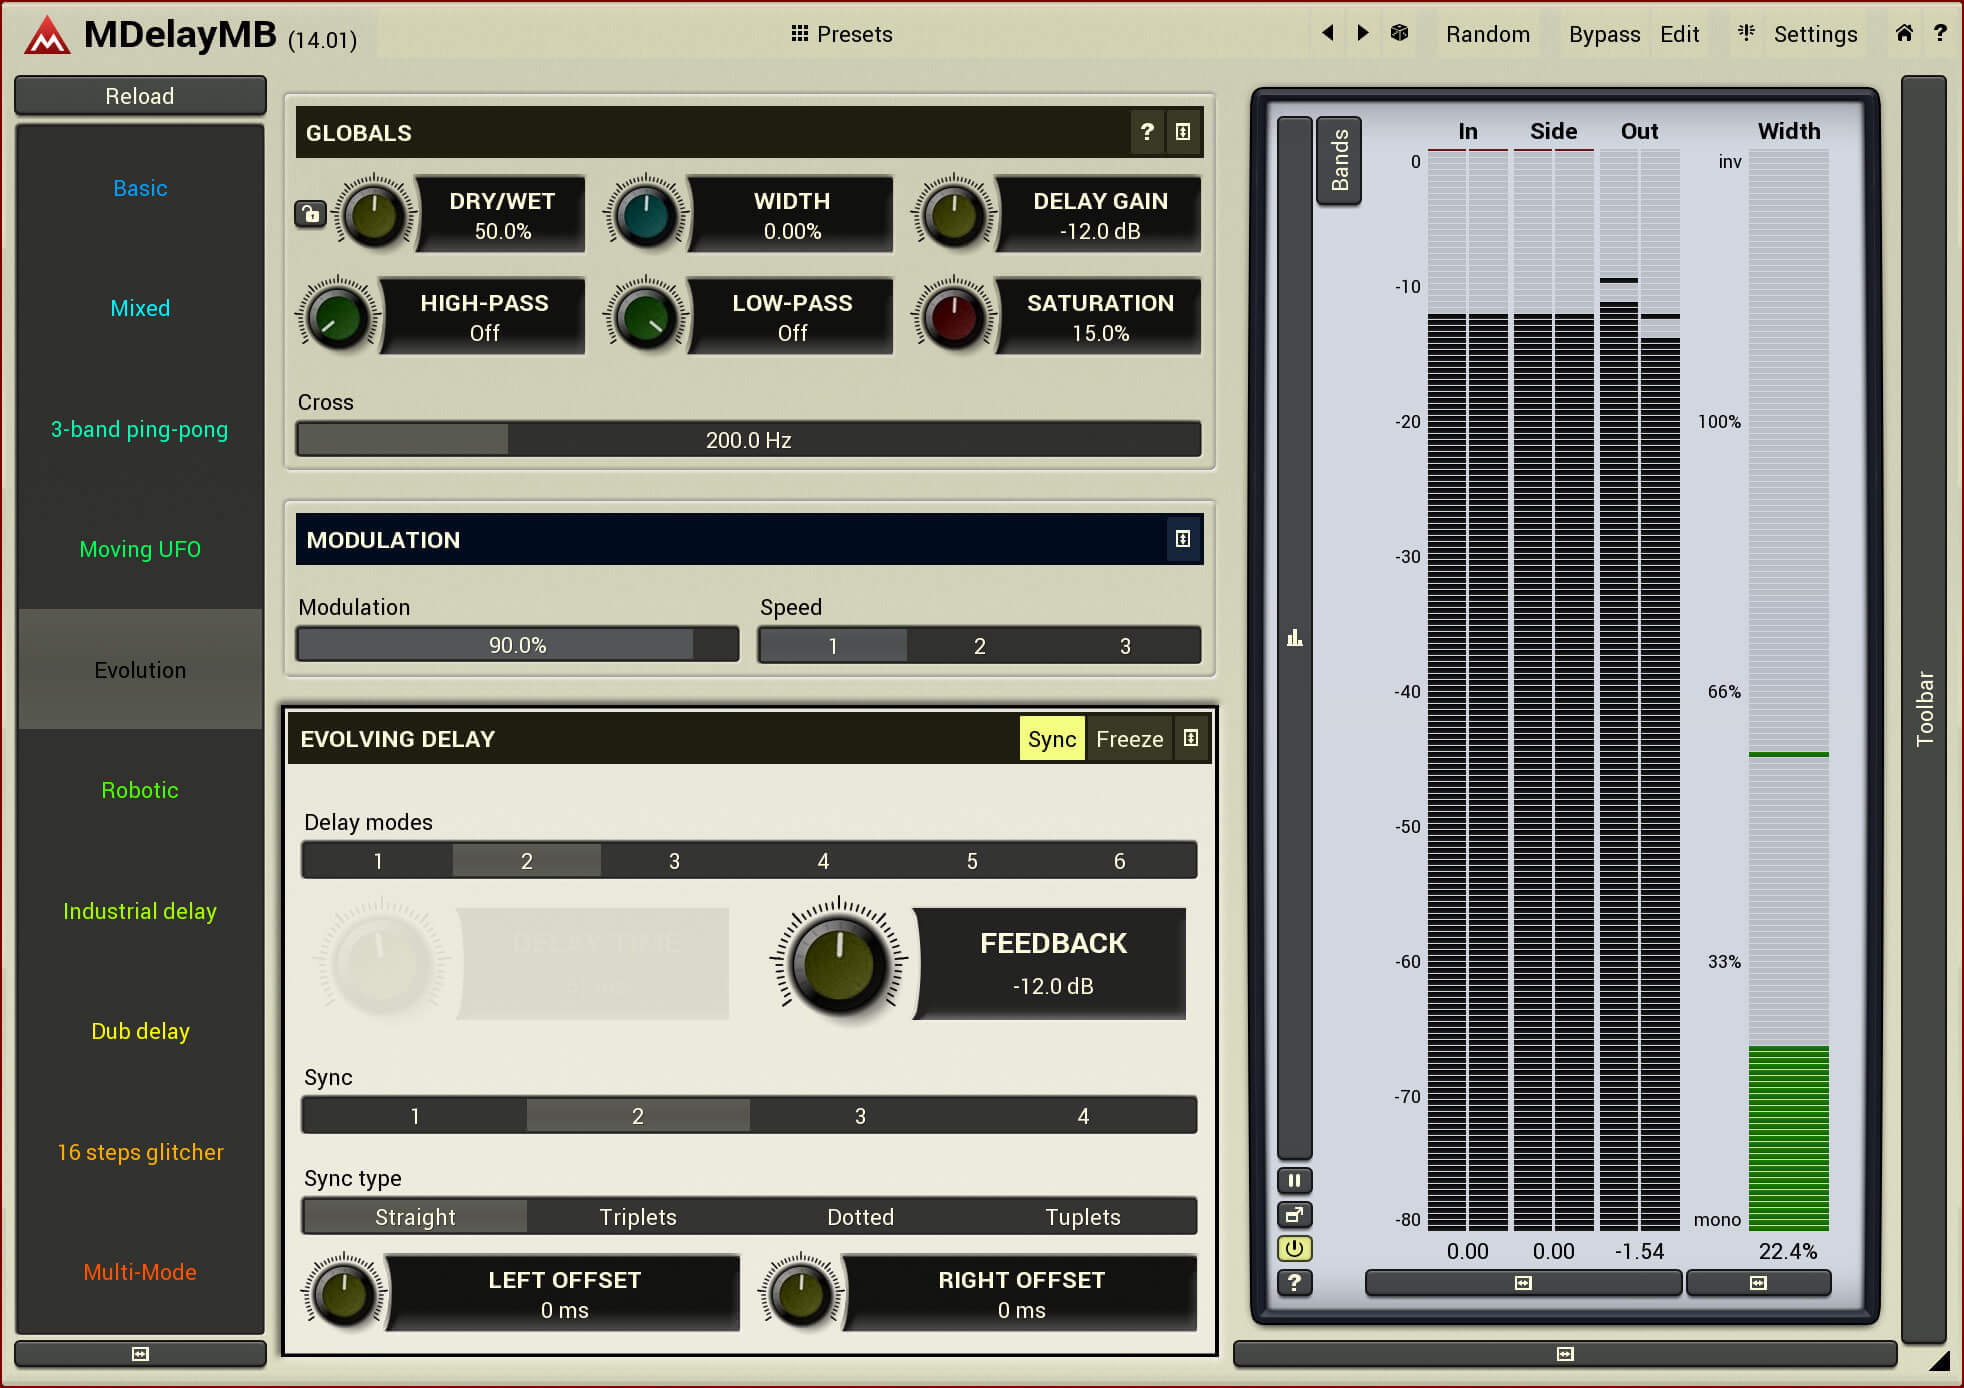Click the histogram icon on meter bar
Viewport: 1964px width, 1388px height.
tap(1294, 638)
